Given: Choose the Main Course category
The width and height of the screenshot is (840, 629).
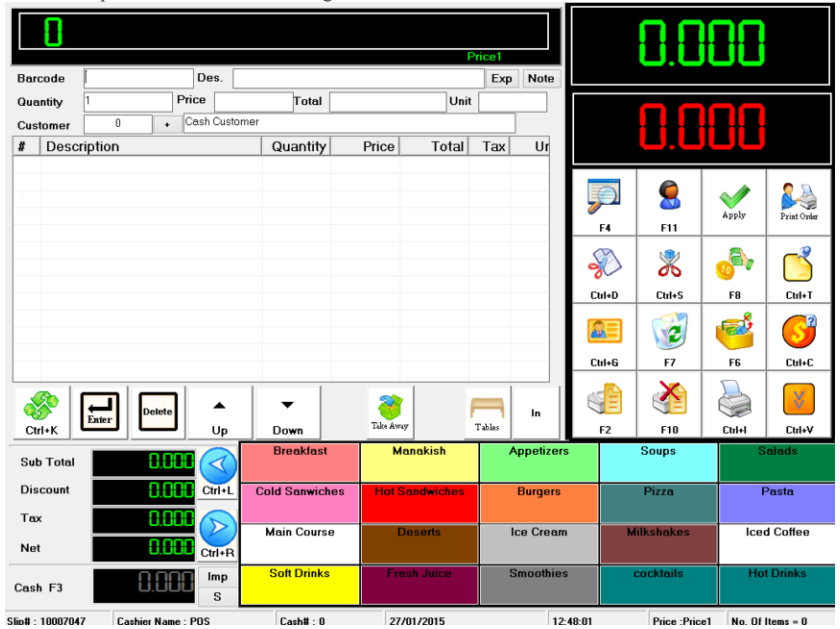Looking at the screenshot, I should (300, 544).
